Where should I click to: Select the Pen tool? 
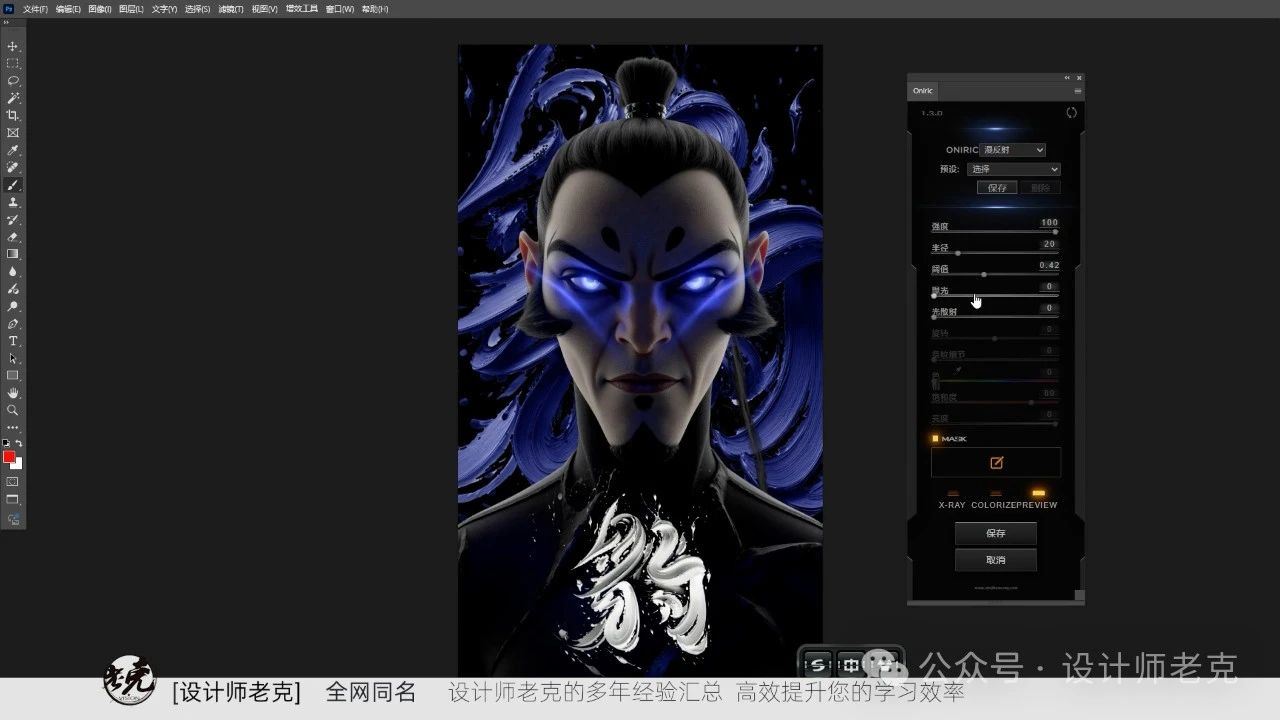point(13,324)
